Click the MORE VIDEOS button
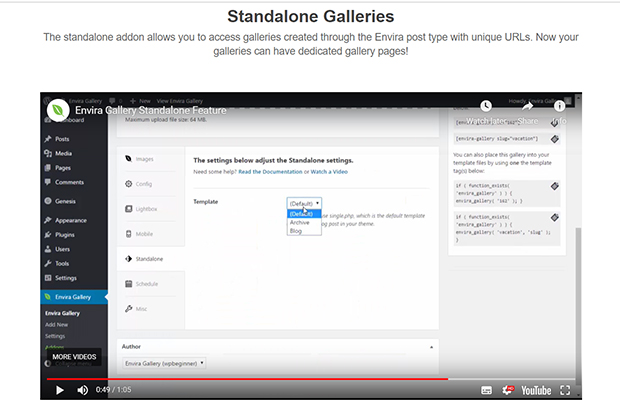Image resolution: width=620 pixels, height=408 pixels. click(74, 357)
